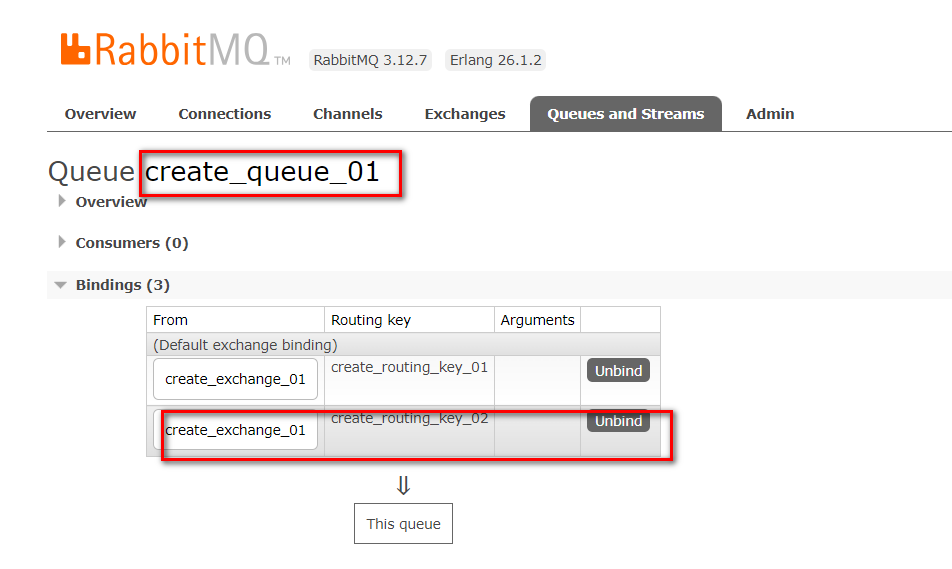The width and height of the screenshot is (952, 569).
Task: Collapse the Bindings (3) section
Action: pos(122,285)
